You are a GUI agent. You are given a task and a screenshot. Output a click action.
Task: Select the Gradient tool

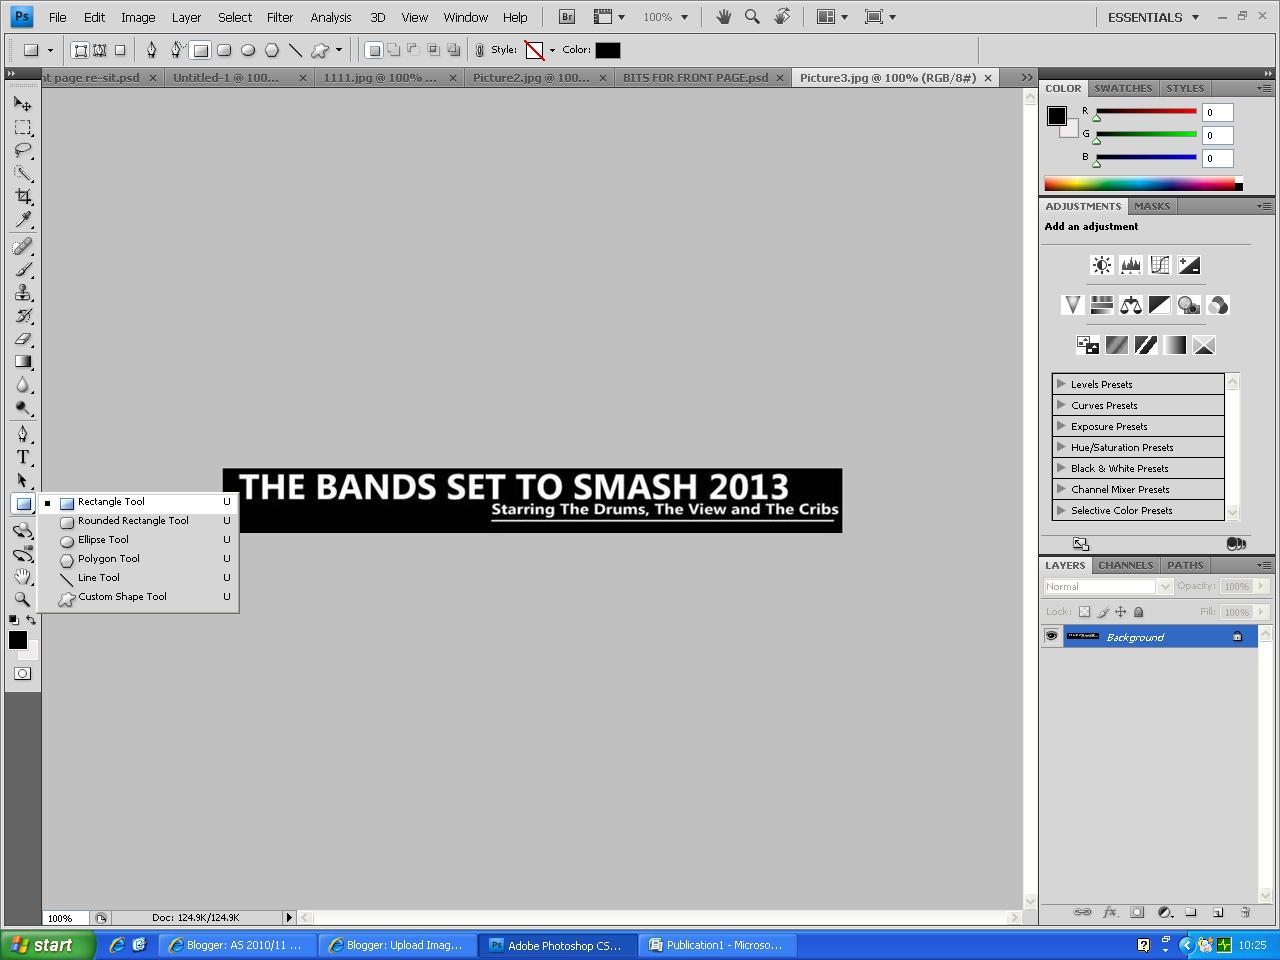(22, 362)
